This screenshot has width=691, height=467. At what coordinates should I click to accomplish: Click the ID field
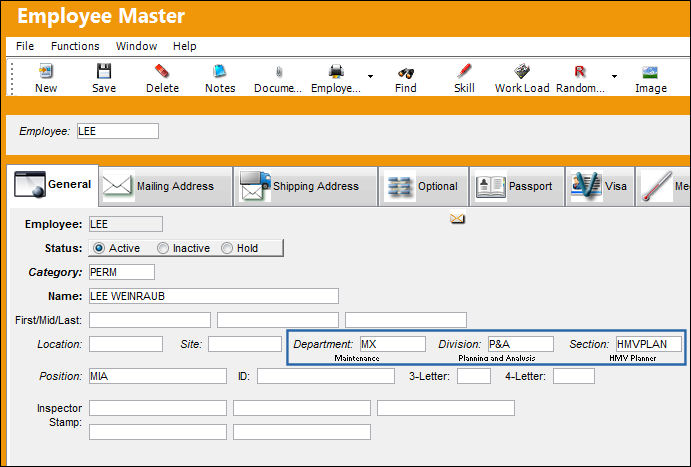point(326,376)
